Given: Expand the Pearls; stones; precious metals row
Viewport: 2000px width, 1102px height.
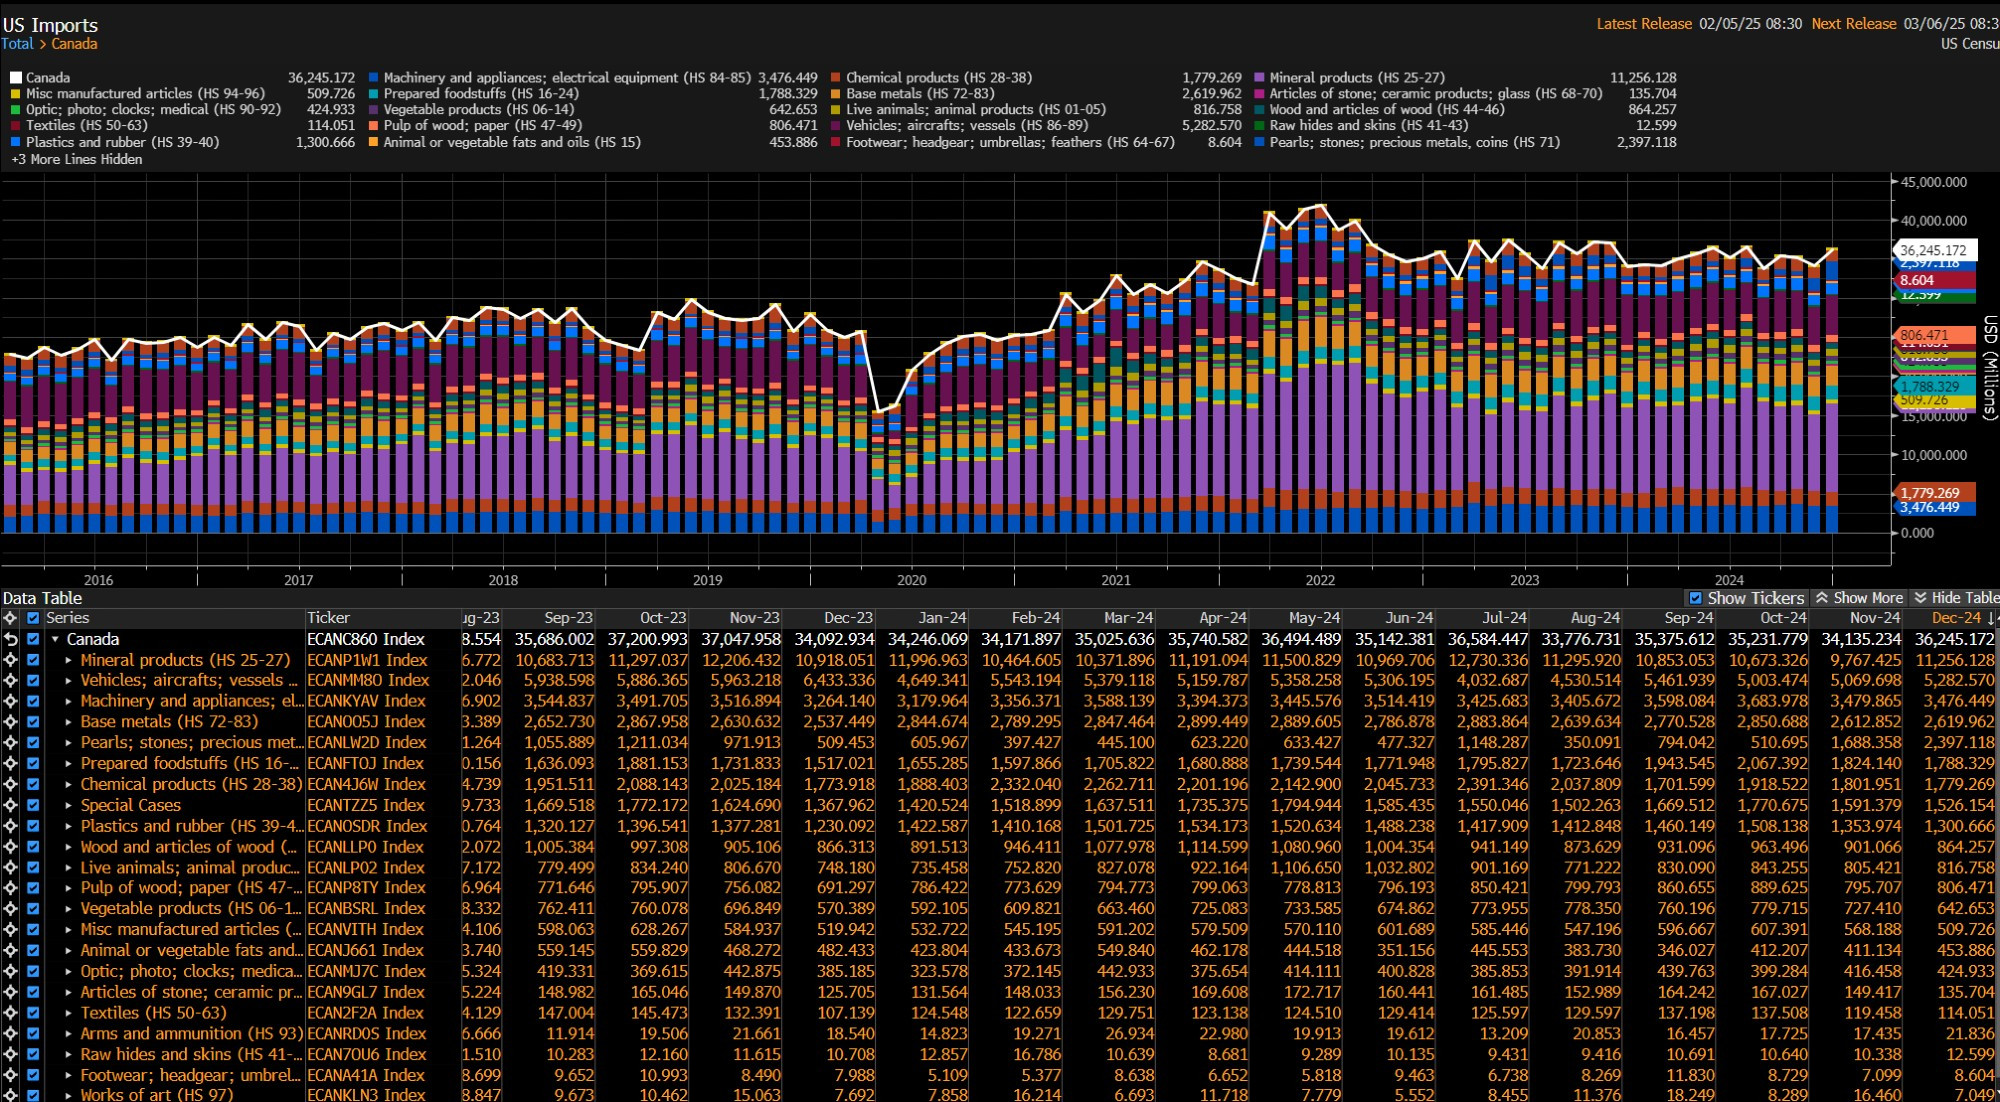Looking at the screenshot, I should coord(68,743).
